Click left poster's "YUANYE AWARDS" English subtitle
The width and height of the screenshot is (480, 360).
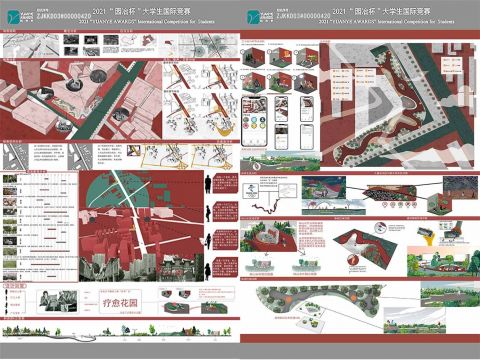147,22
